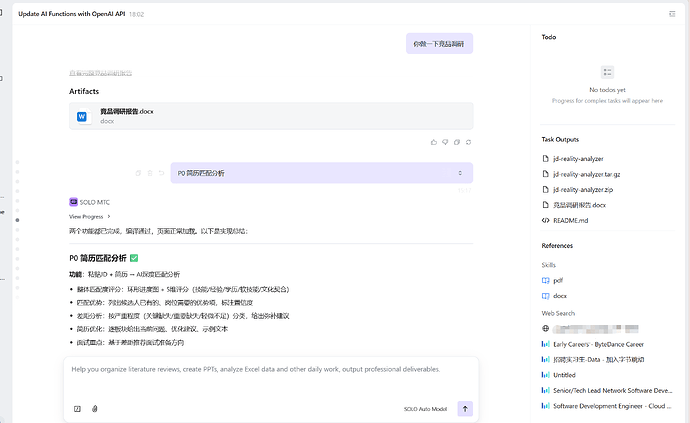Open the SOLO Auto Model selector
Screen dimensions: 690x423
point(424,408)
